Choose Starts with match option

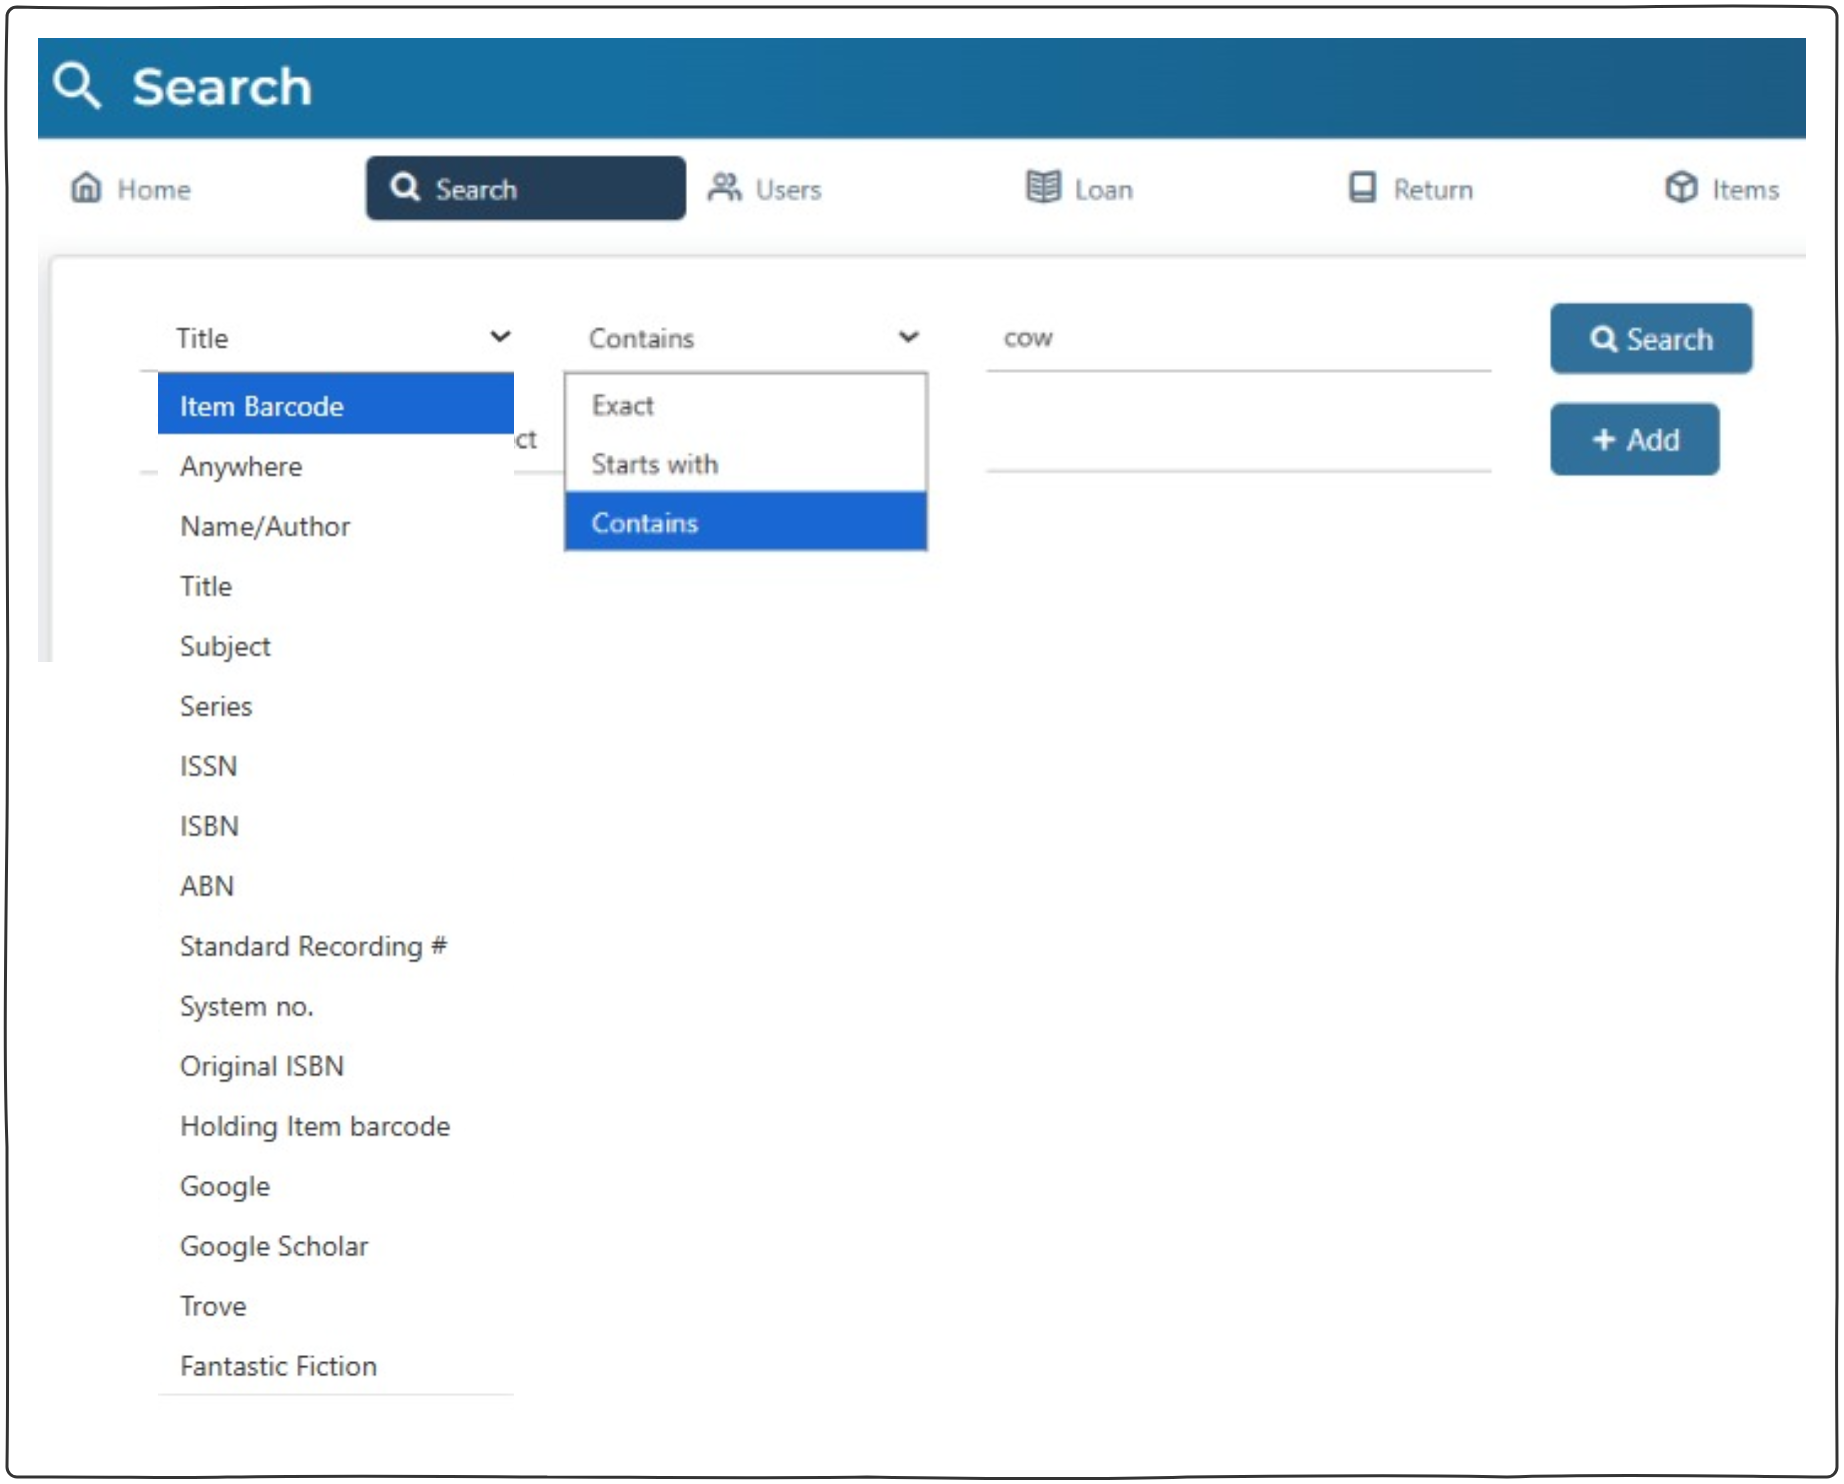tap(655, 464)
